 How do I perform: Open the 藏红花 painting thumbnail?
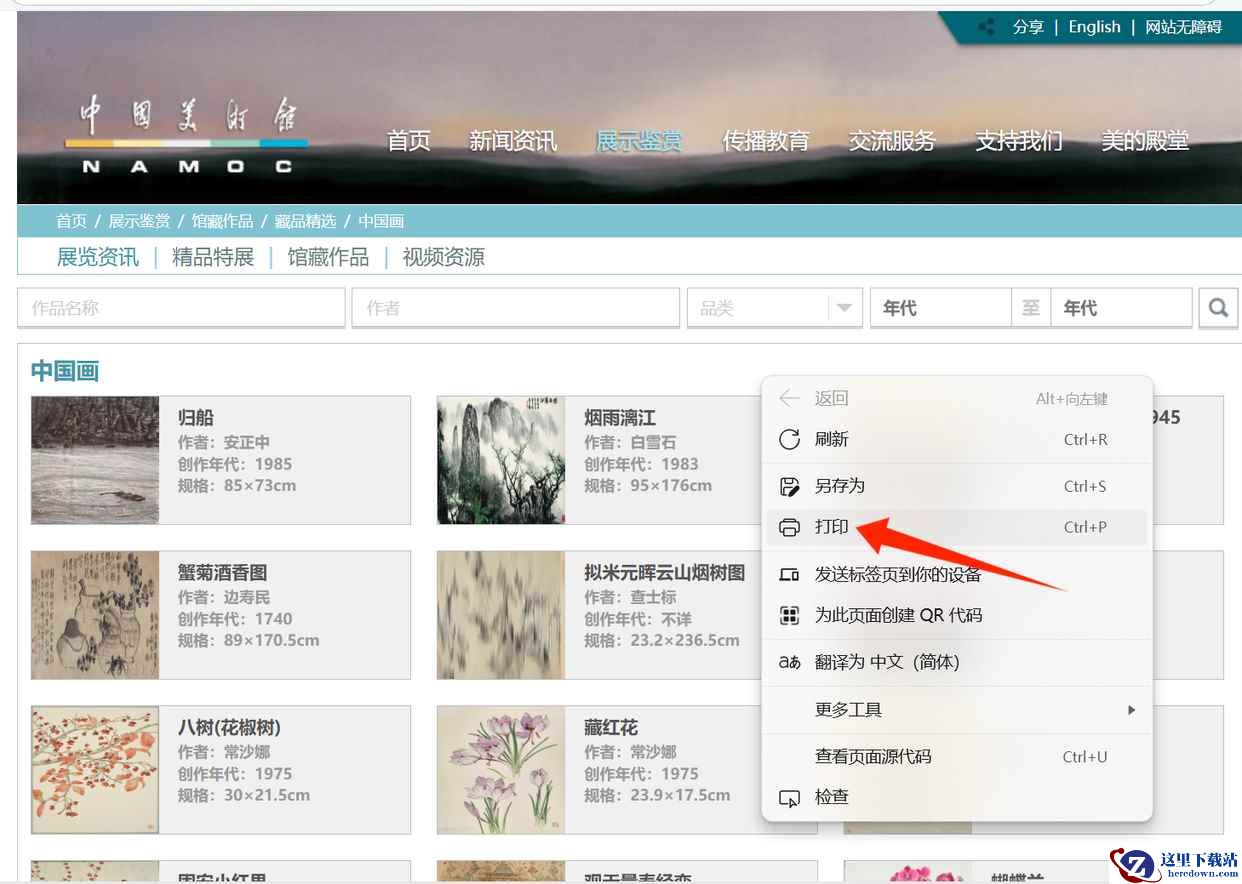pos(501,770)
